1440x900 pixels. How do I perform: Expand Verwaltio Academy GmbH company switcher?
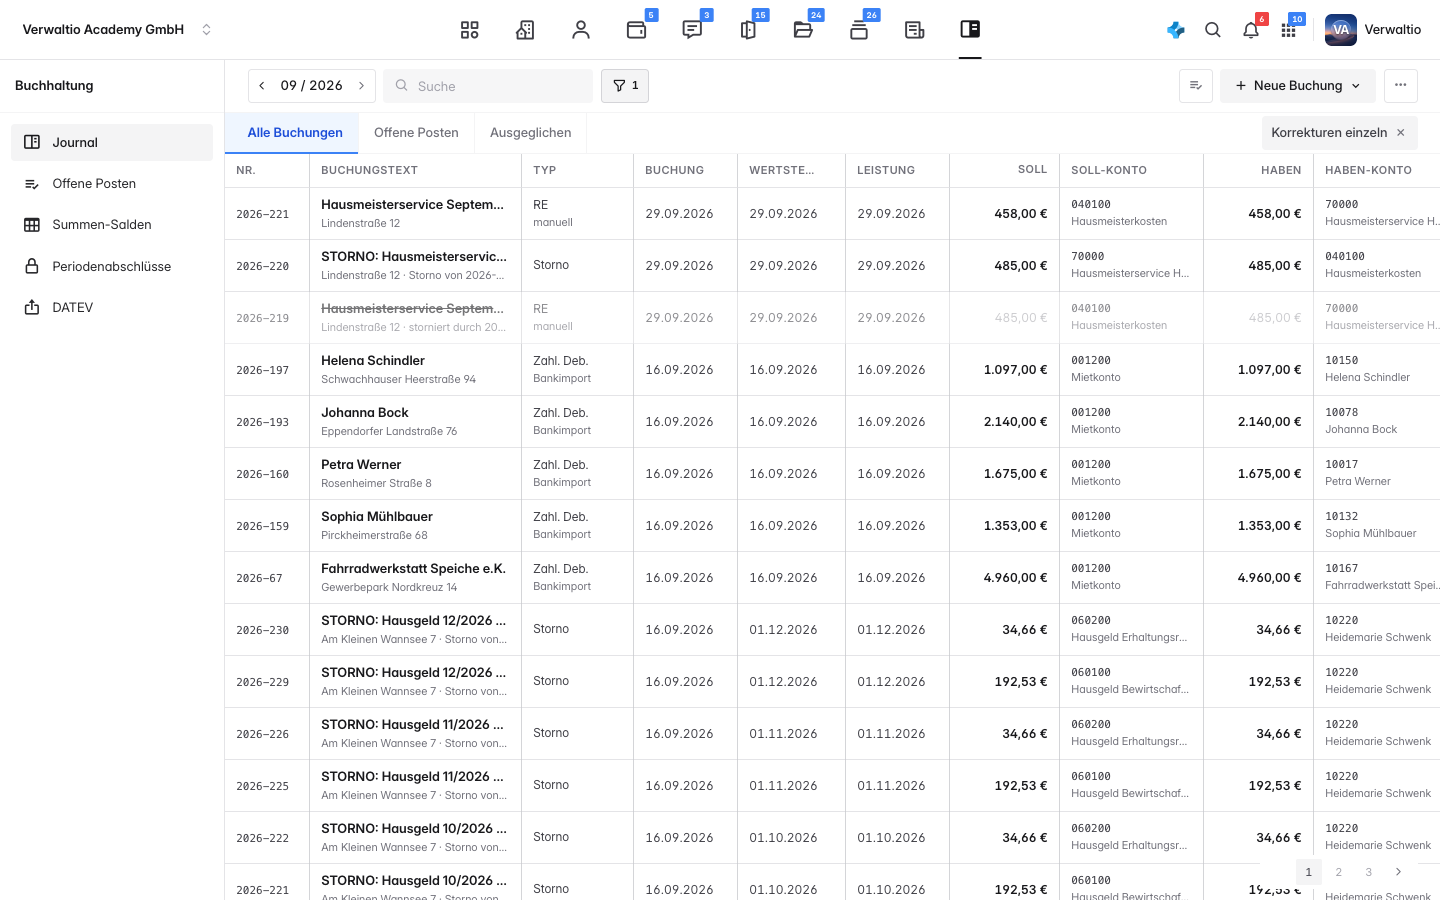coord(118,30)
